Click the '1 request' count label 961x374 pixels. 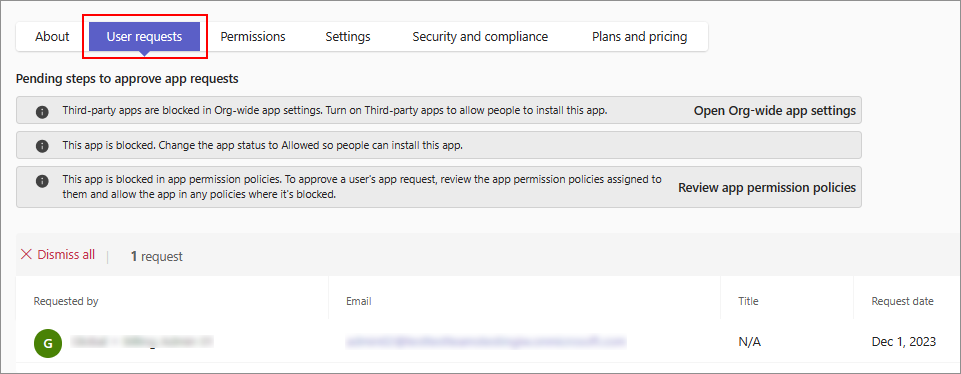click(x=156, y=256)
